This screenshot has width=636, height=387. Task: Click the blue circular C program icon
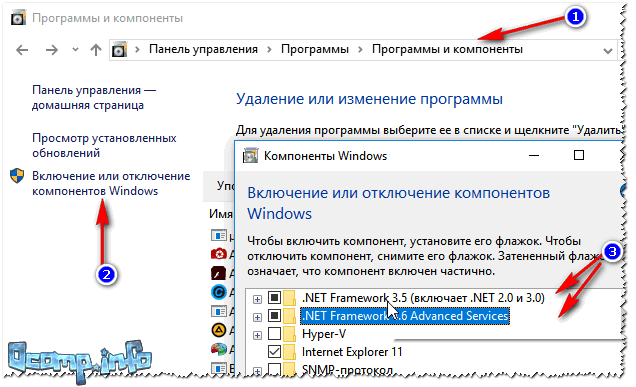pos(219,292)
